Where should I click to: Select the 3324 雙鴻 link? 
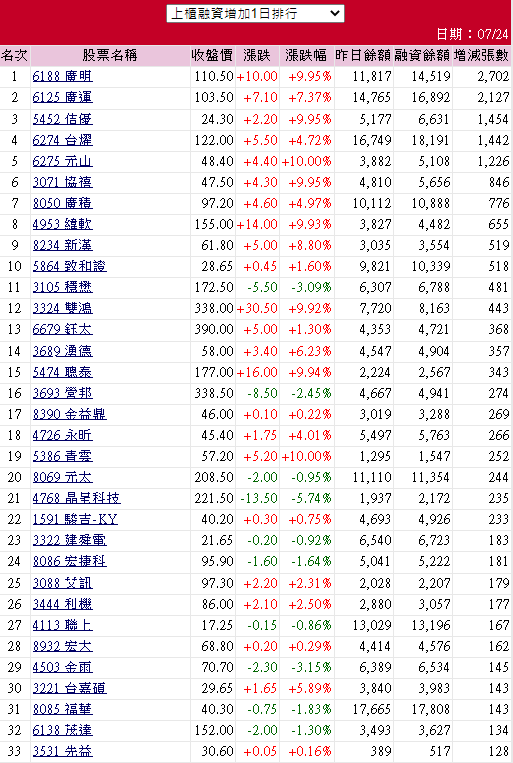point(62,308)
